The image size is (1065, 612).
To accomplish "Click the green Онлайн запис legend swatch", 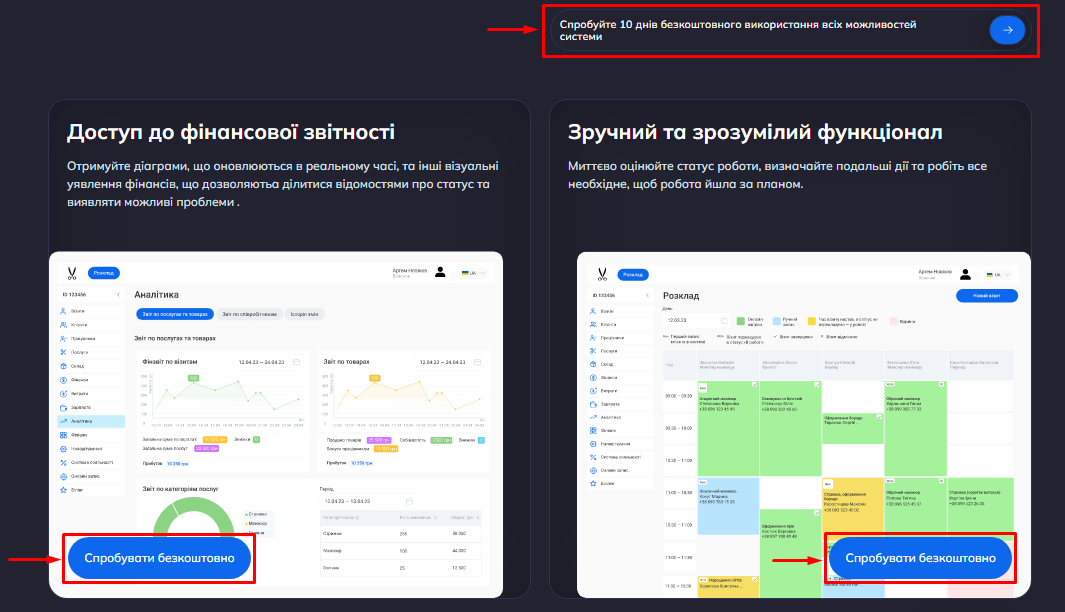I will (741, 321).
